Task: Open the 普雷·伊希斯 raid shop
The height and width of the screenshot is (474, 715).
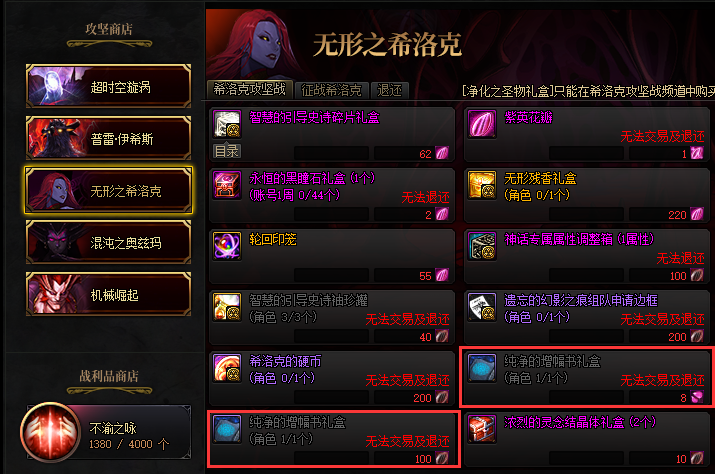Action: [109, 138]
